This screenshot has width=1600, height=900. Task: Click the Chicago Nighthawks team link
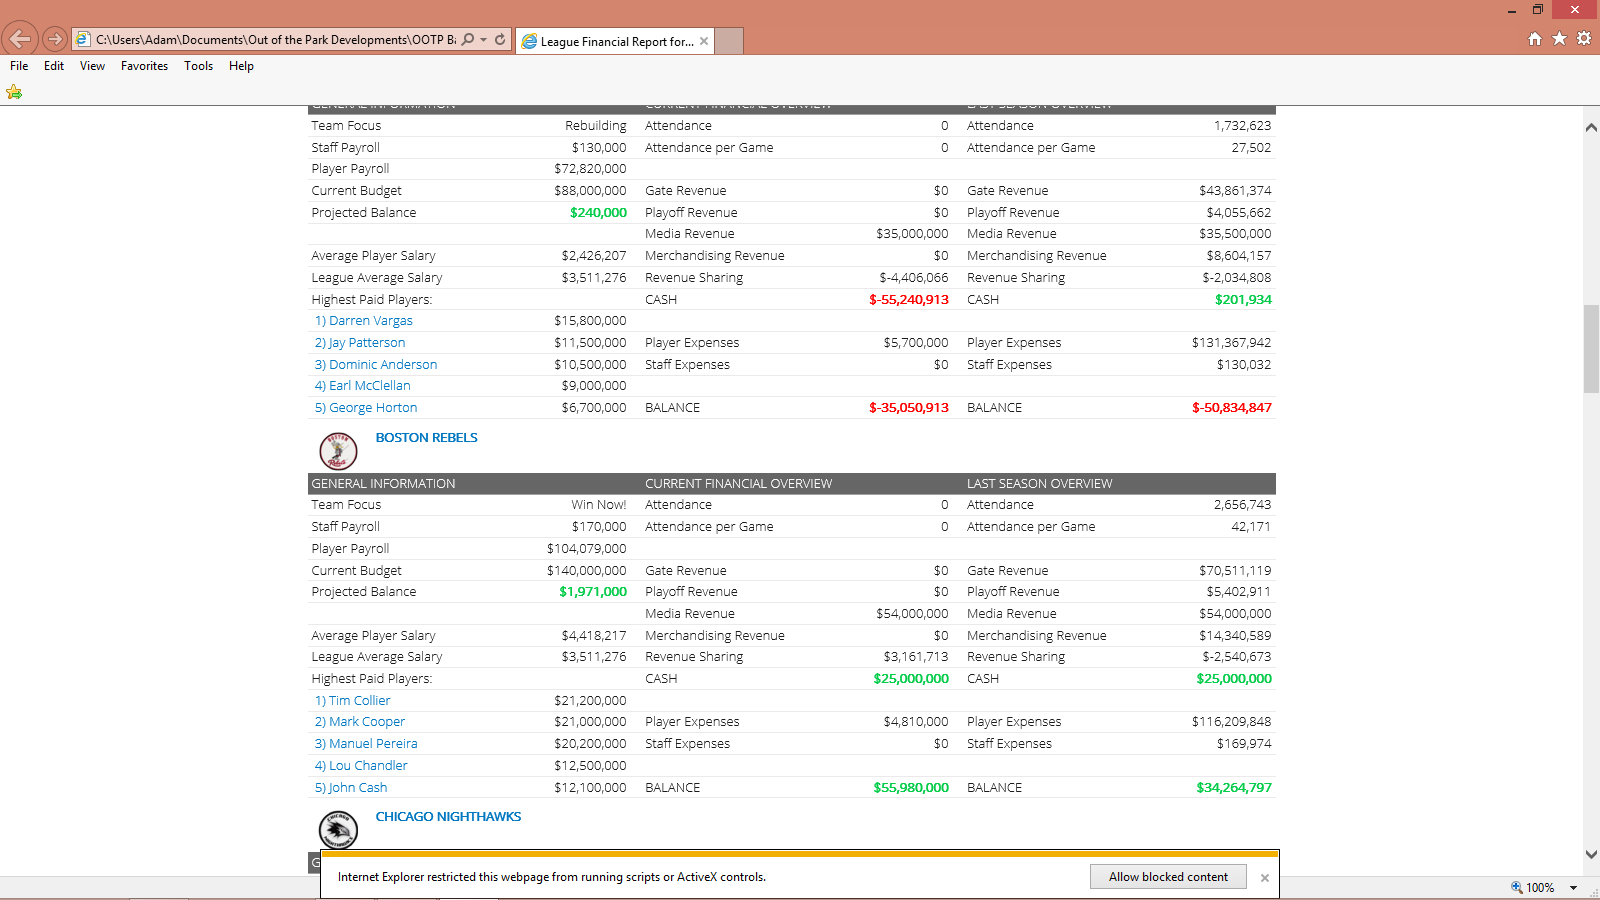coord(448,817)
